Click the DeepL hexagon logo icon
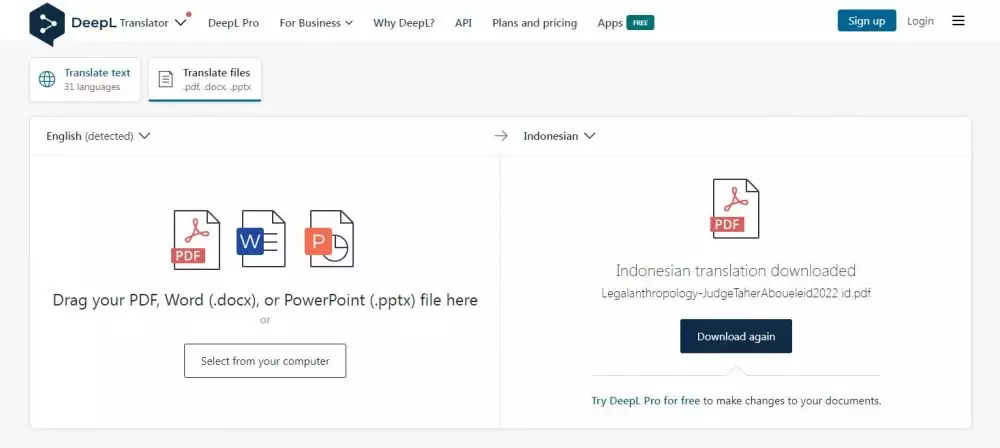 click(47, 22)
